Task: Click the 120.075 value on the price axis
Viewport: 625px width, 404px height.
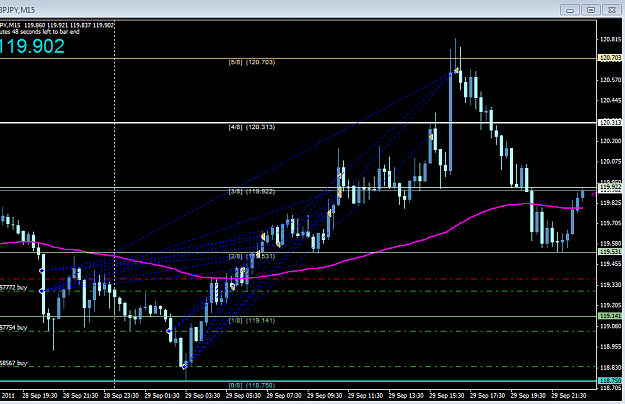Action: coord(610,162)
